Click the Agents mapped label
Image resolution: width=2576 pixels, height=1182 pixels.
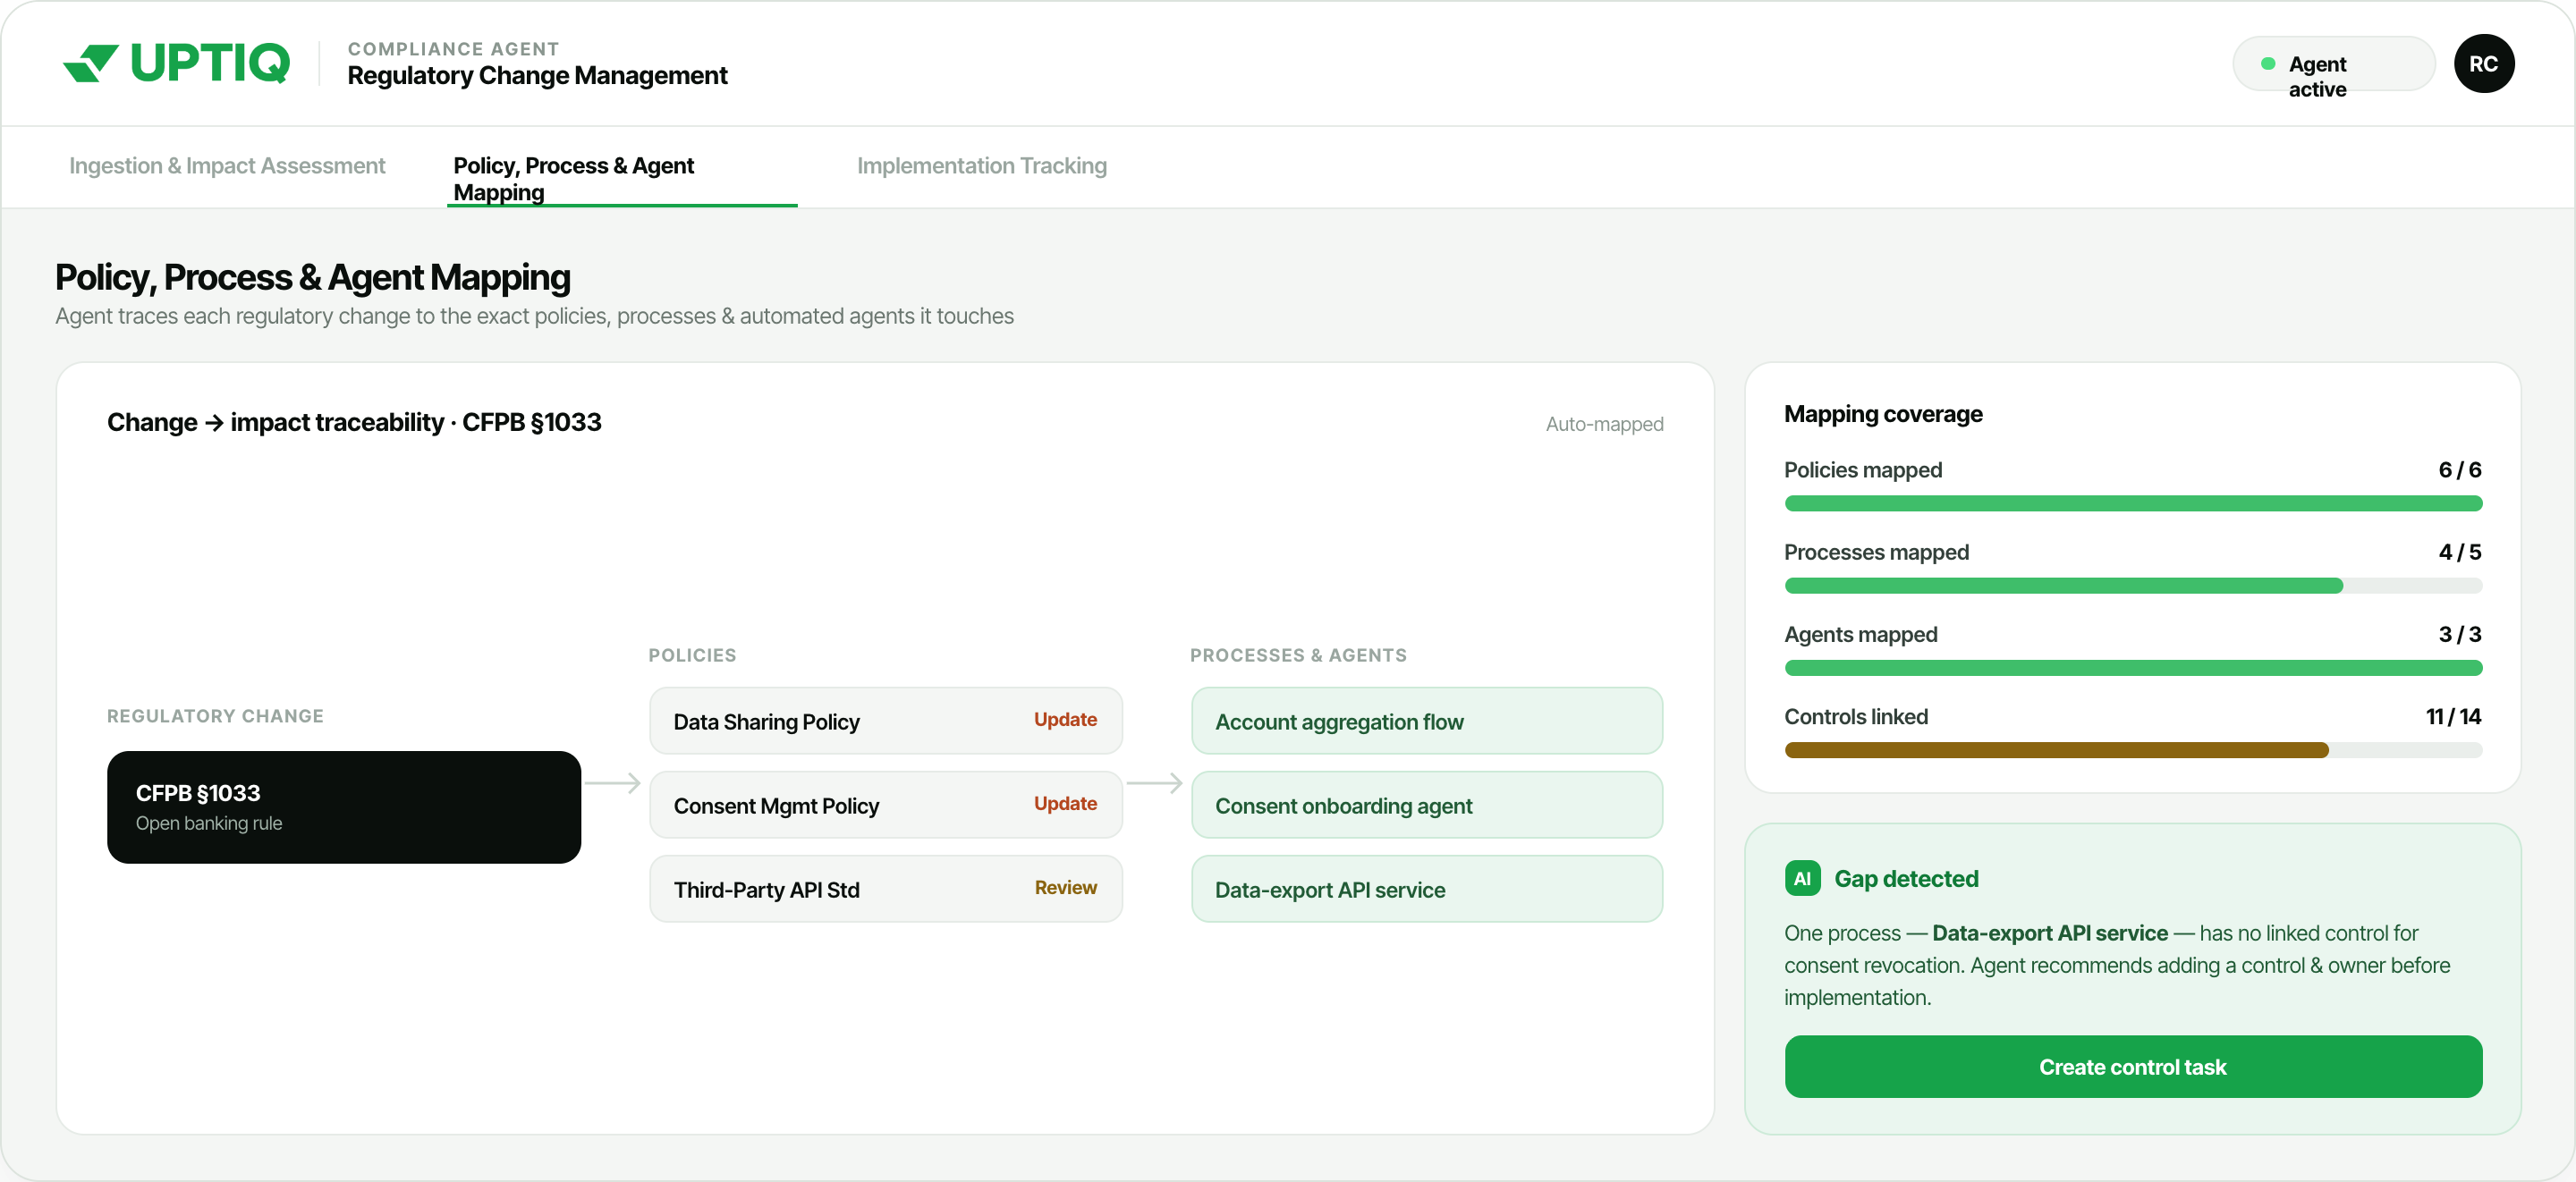pyautogui.click(x=1861, y=634)
